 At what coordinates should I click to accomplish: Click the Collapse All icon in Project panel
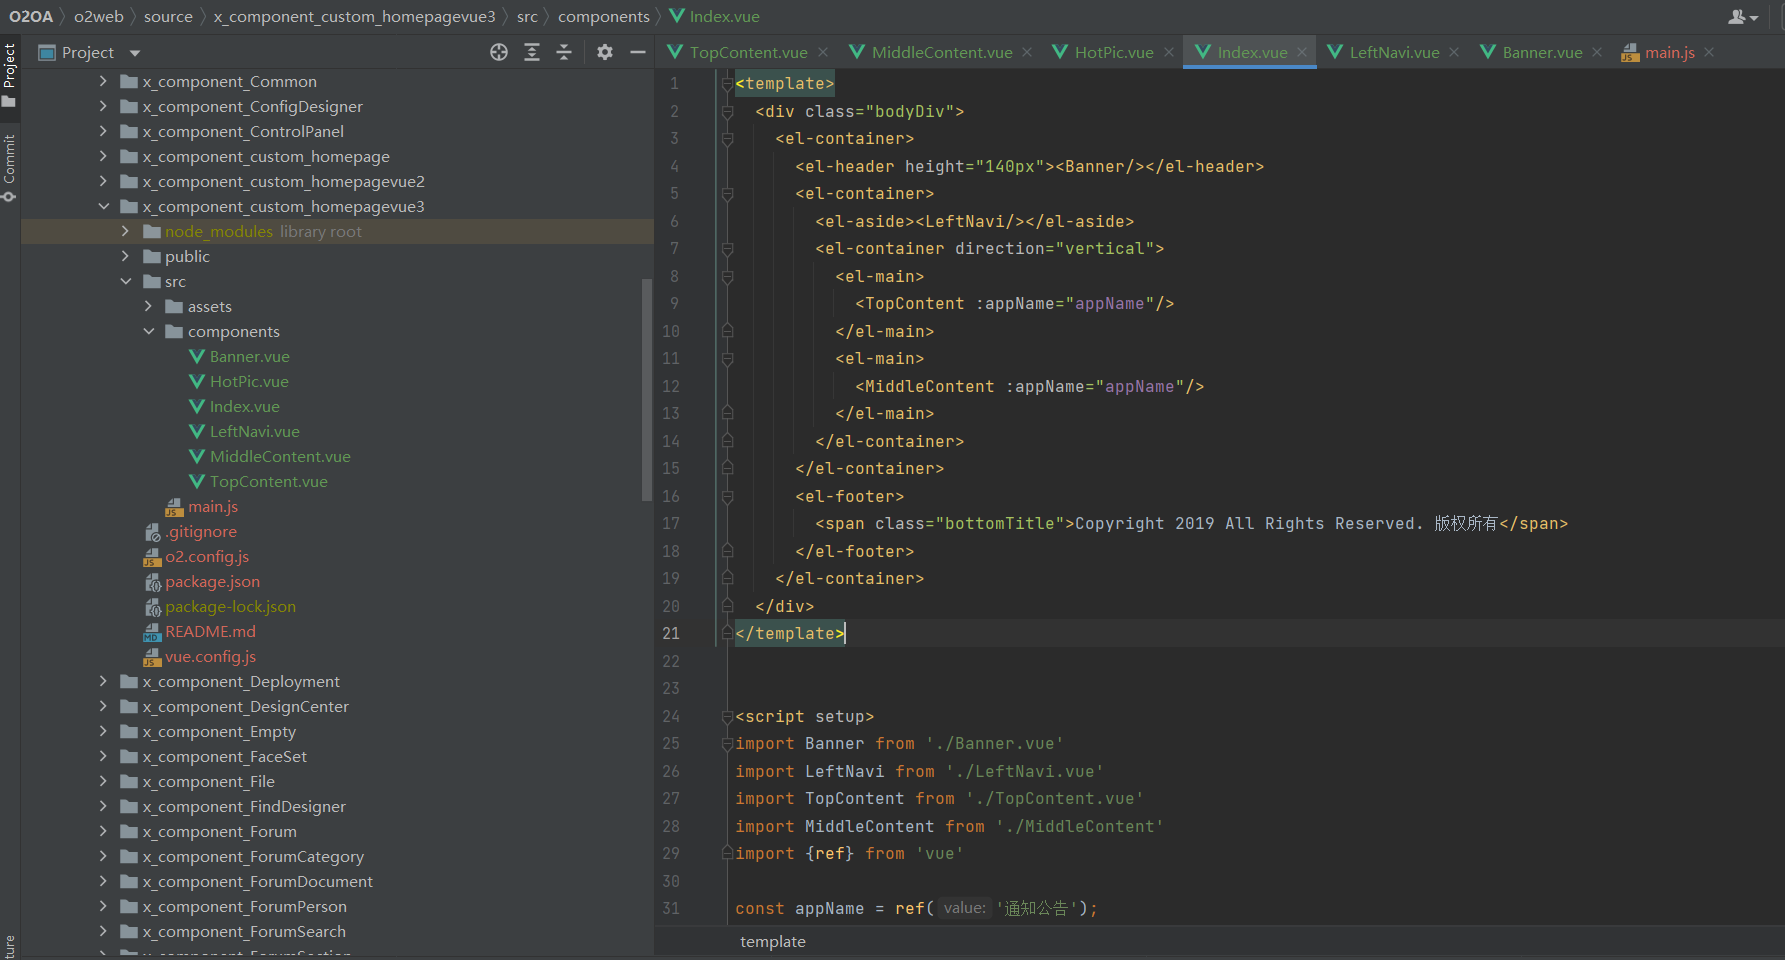click(x=564, y=52)
